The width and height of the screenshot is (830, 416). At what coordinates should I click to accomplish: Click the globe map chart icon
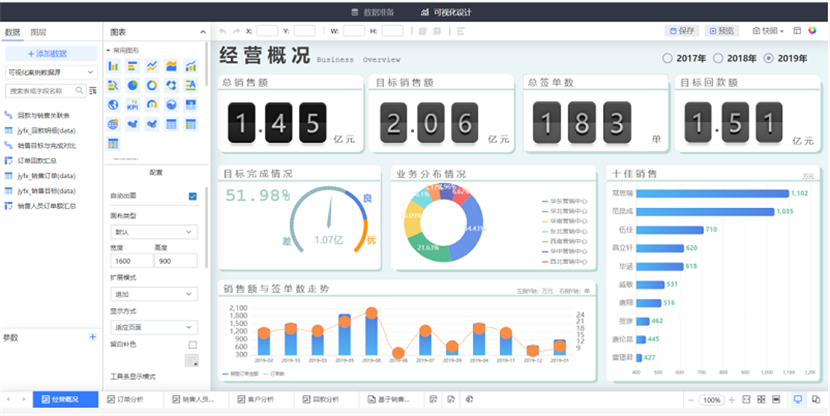click(x=112, y=105)
